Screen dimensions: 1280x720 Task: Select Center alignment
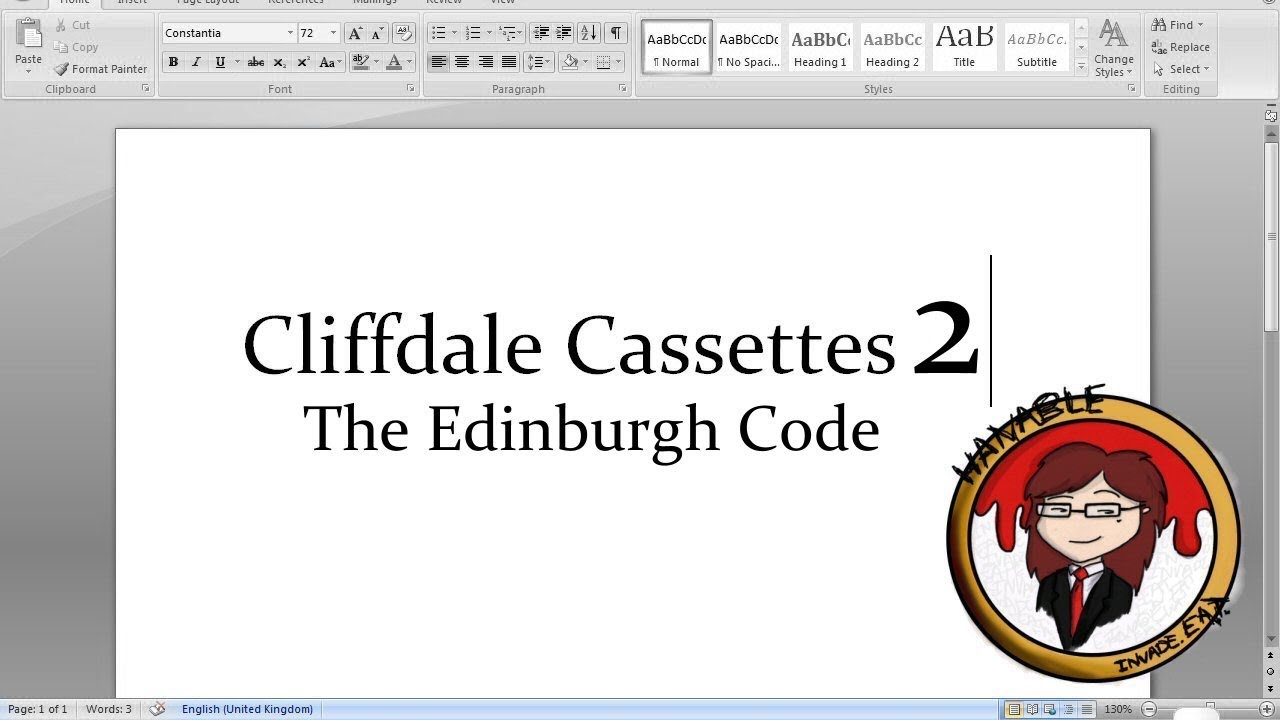point(462,62)
